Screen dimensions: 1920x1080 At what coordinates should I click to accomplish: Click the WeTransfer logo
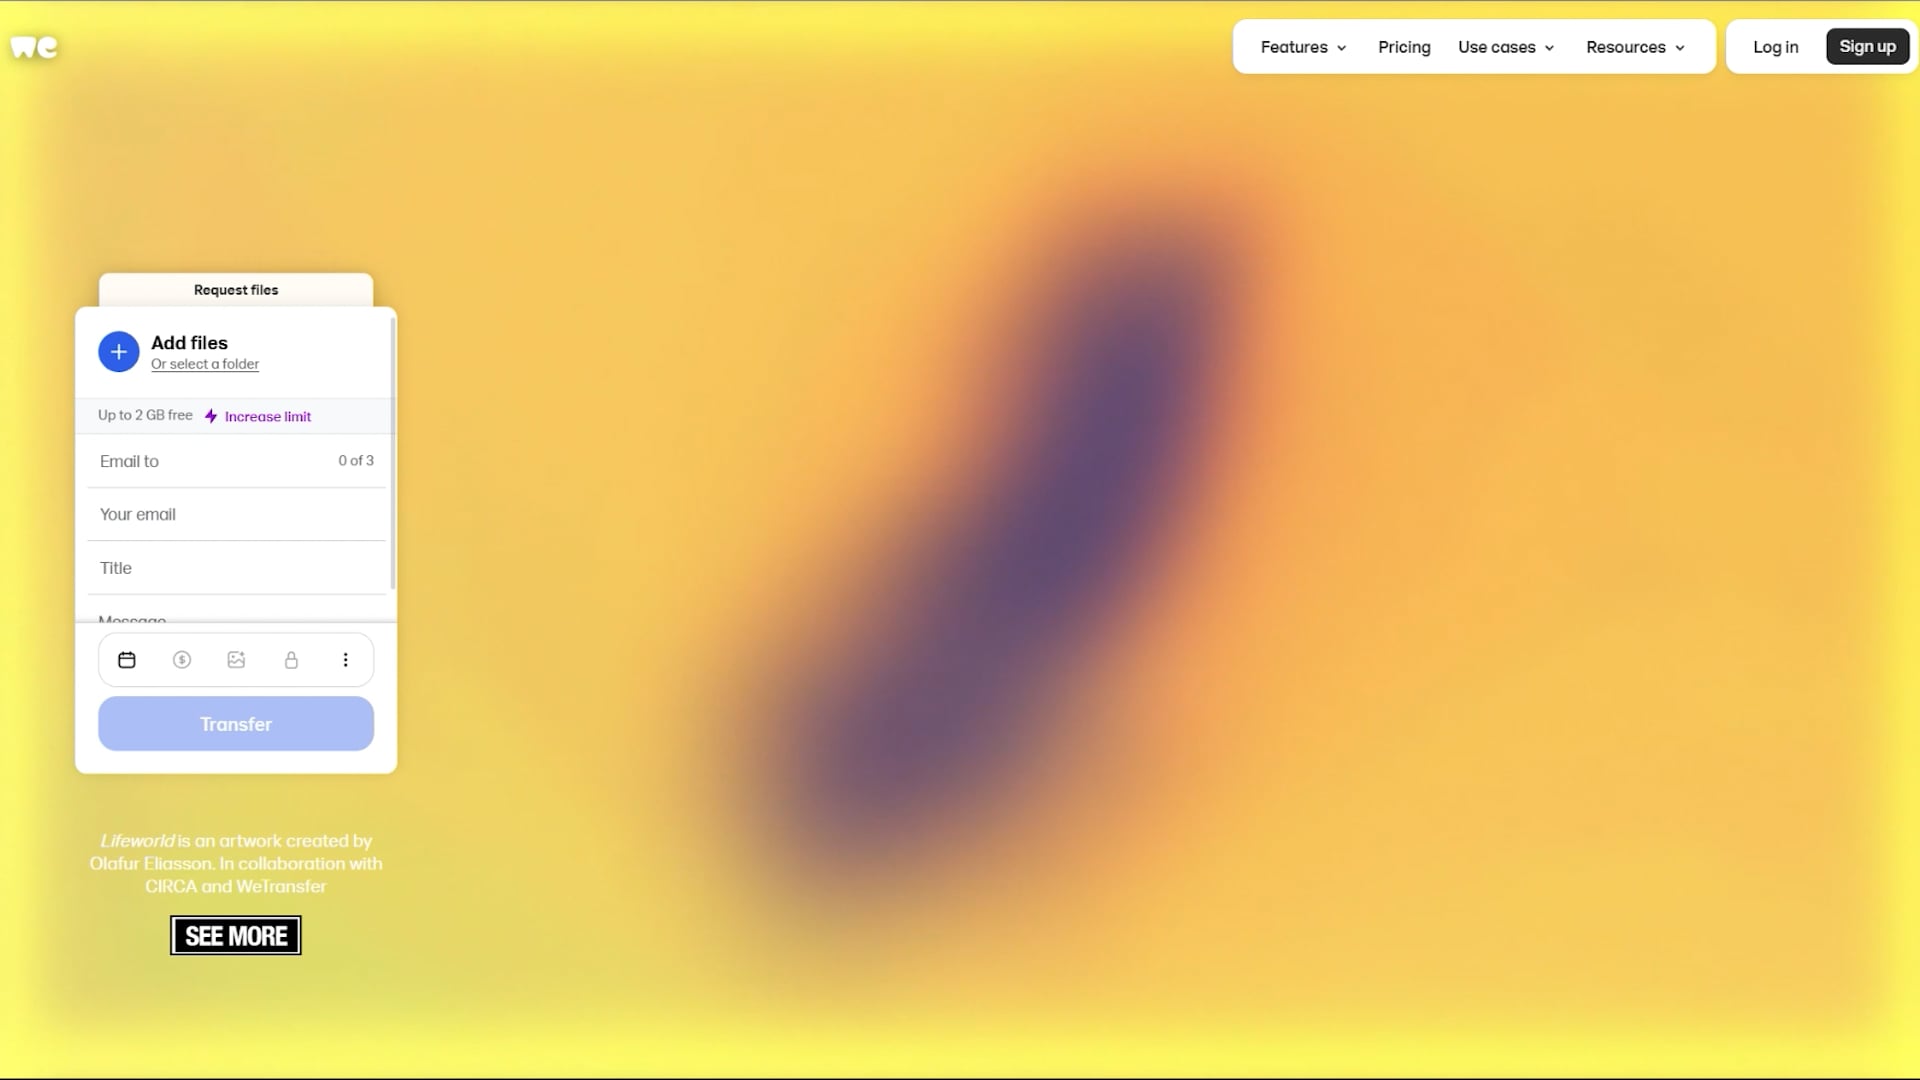pyautogui.click(x=34, y=47)
